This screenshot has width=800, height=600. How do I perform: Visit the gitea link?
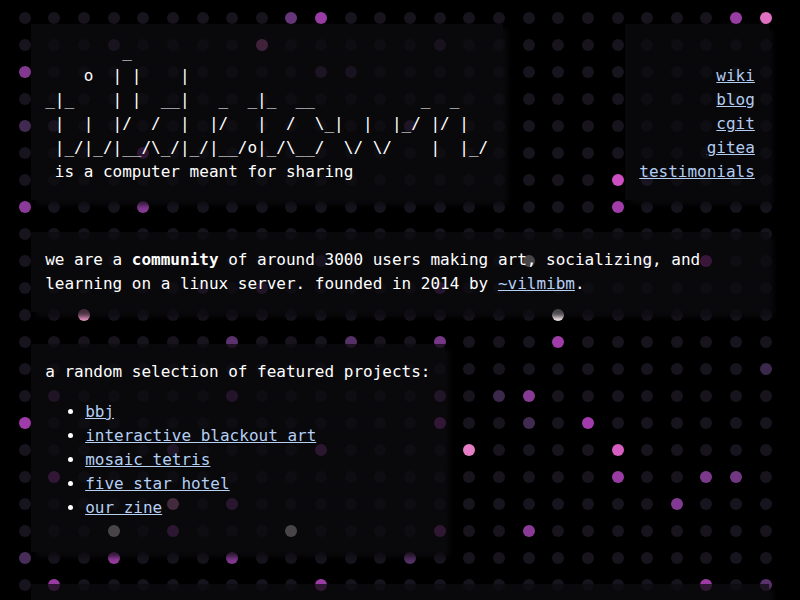tap(730, 148)
